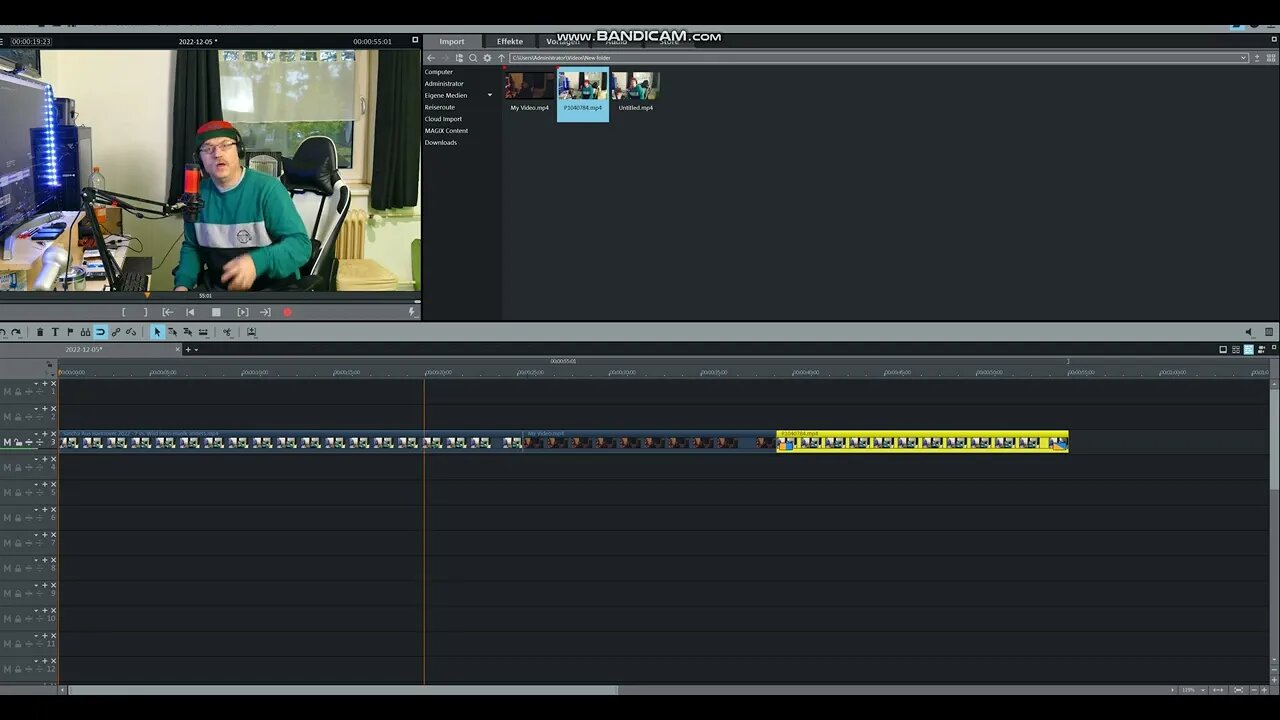Viewport: 1280px width, 720px height.
Task: Click the media browser search magnifier
Action: (473, 58)
